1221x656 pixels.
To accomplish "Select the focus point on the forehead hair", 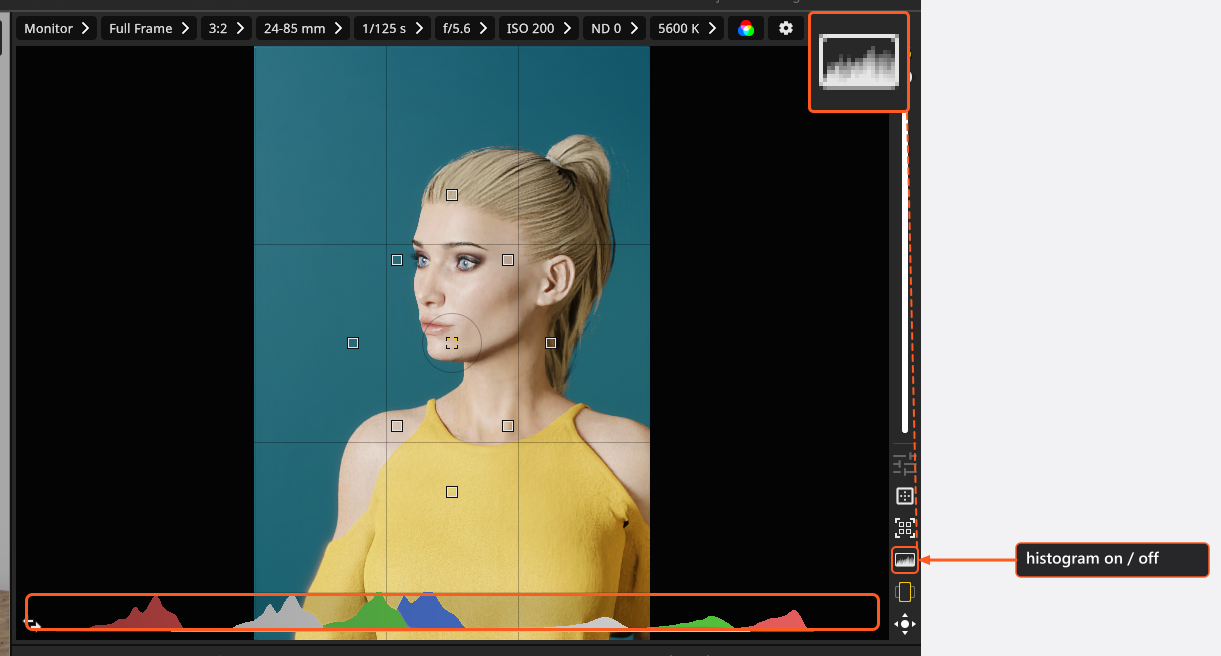I will (x=452, y=195).
